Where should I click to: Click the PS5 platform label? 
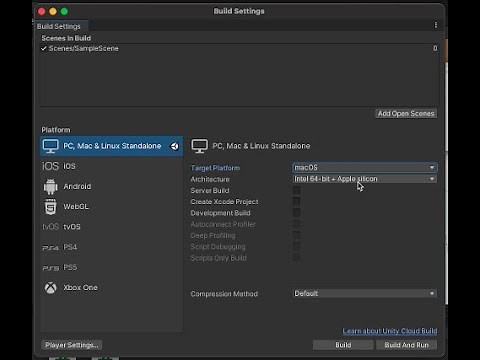70,267
